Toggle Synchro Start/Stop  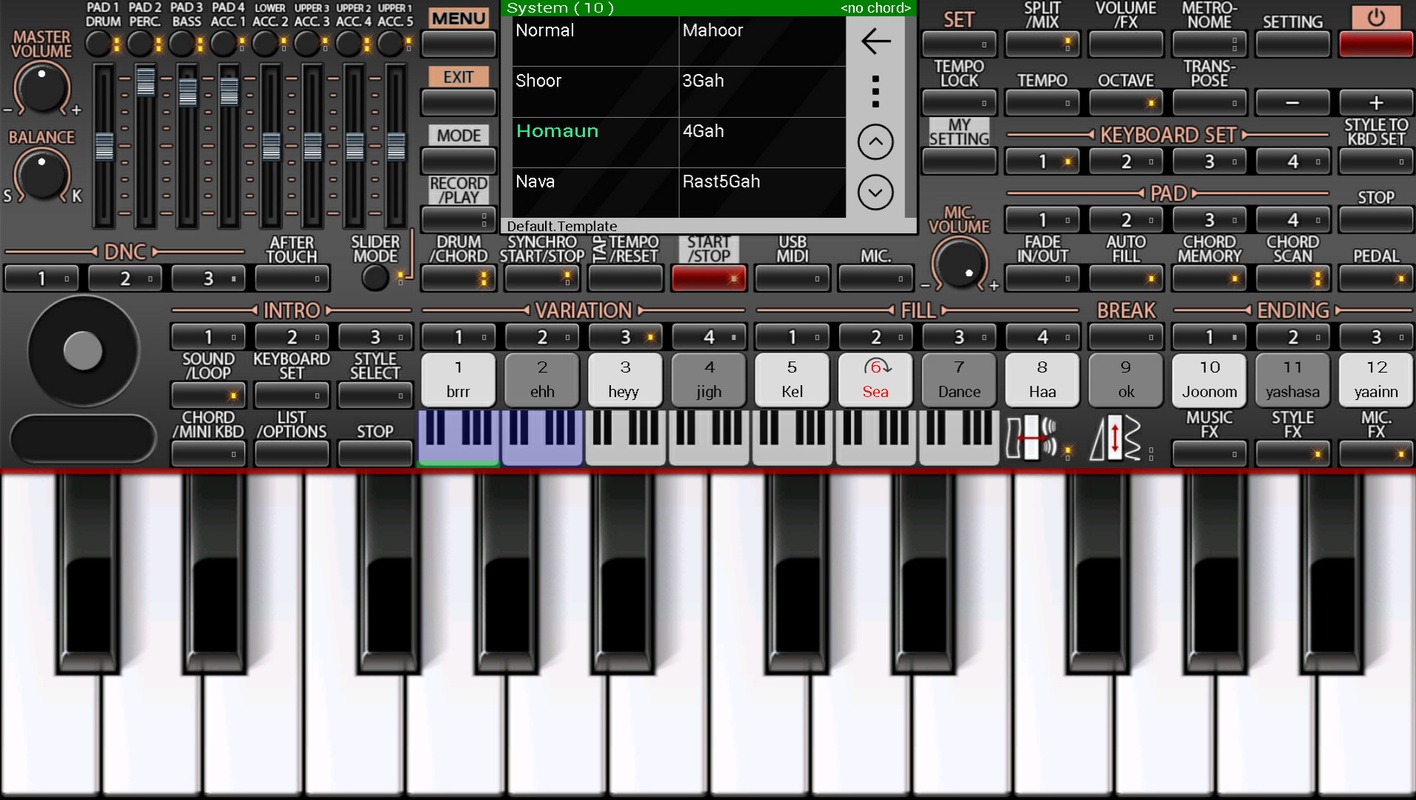542,278
